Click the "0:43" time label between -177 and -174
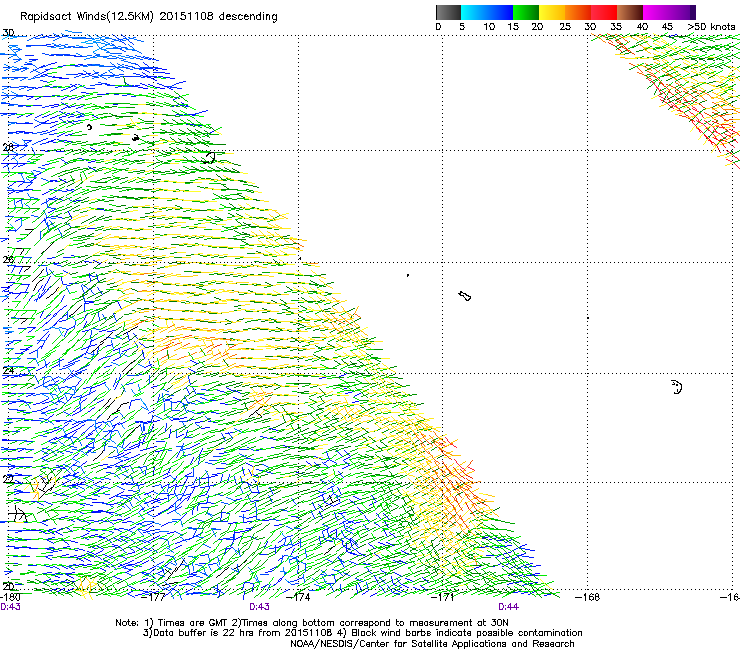740x650 pixels. tap(259, 607)
